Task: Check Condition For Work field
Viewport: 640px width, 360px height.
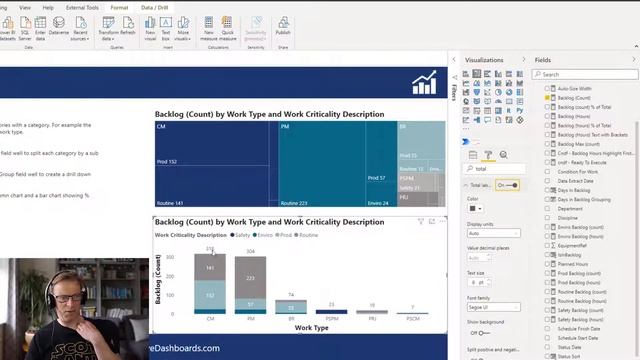Action: point(547,172)
